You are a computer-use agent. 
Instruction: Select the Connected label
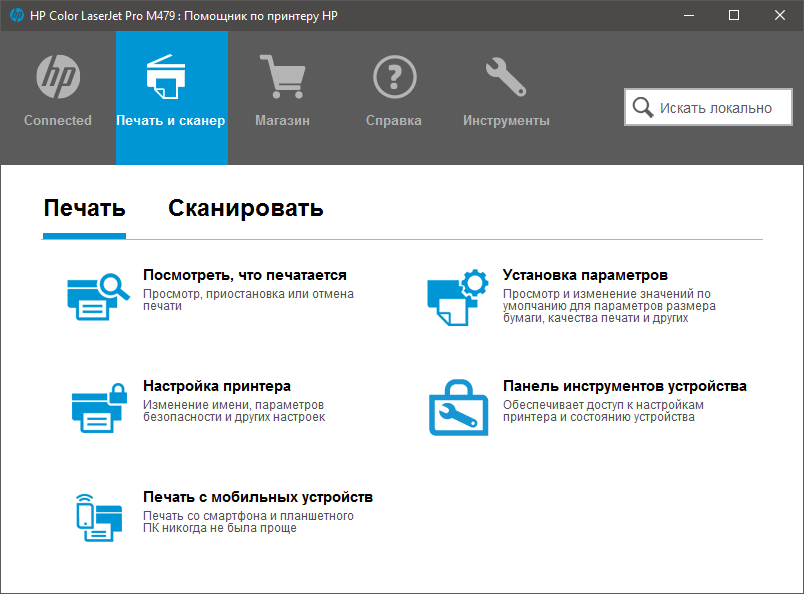click(x=58, y=121)
